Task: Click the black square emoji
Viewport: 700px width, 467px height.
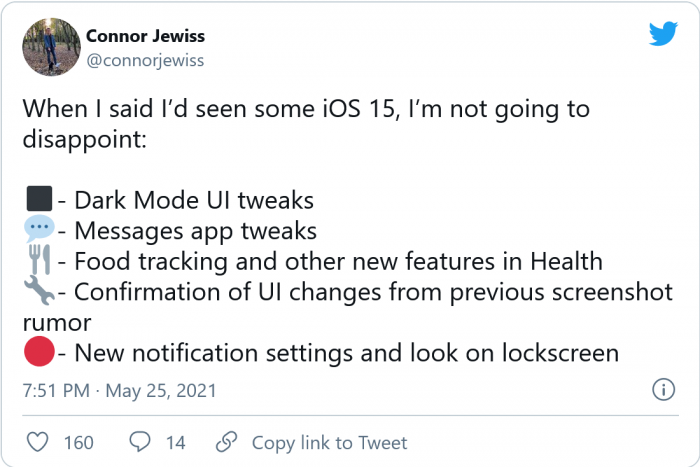Action: [38, 200]
